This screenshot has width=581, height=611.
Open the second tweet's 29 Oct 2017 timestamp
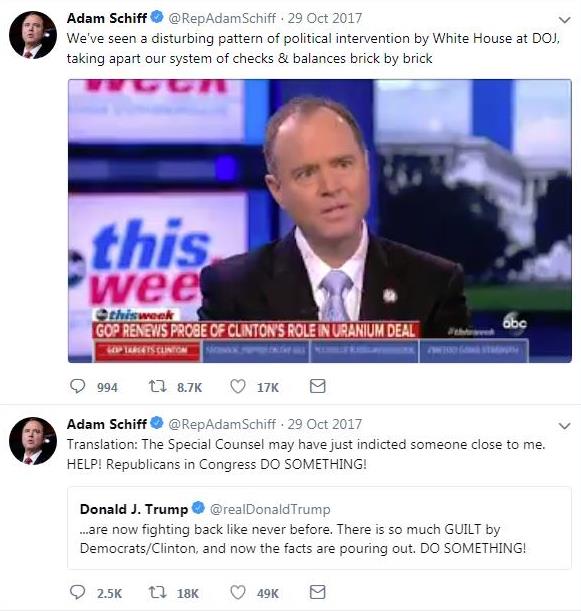(325, 424)
